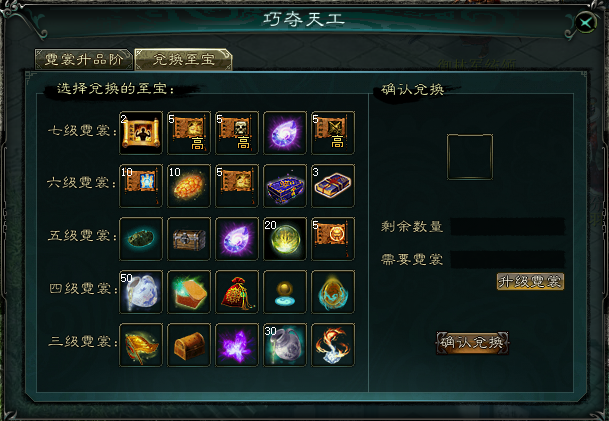609x421 pixels.
Task: Choose the orange dragon egg item with 10
Action: click(189, 186)
